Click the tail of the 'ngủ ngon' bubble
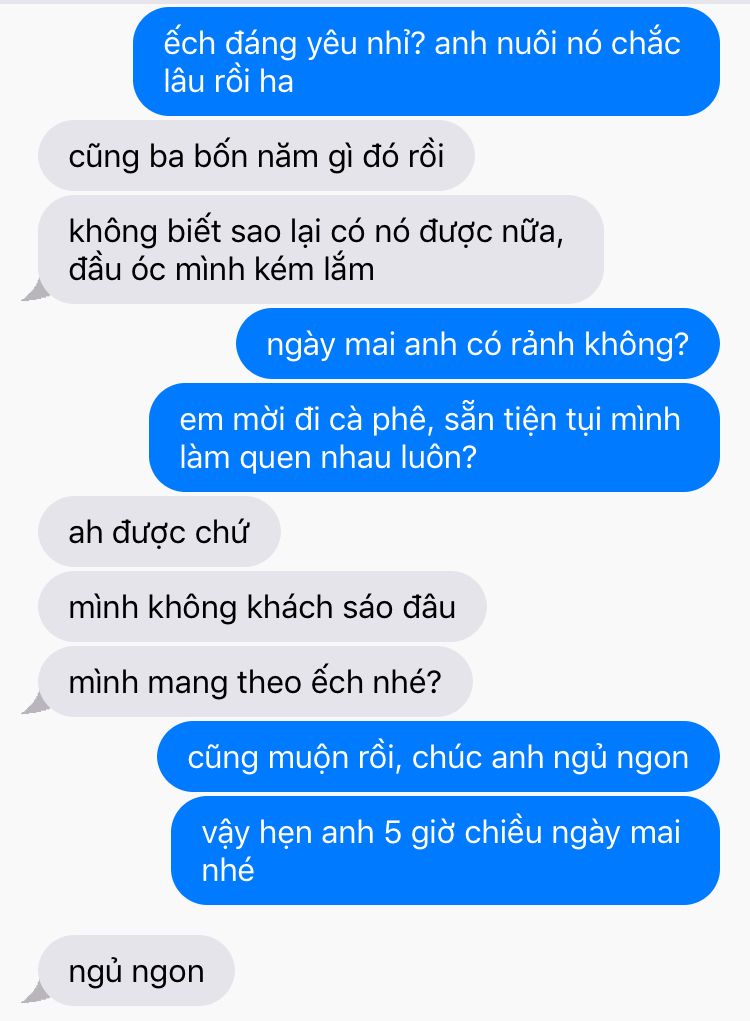The image size is (750, 1021). (36, 992)
